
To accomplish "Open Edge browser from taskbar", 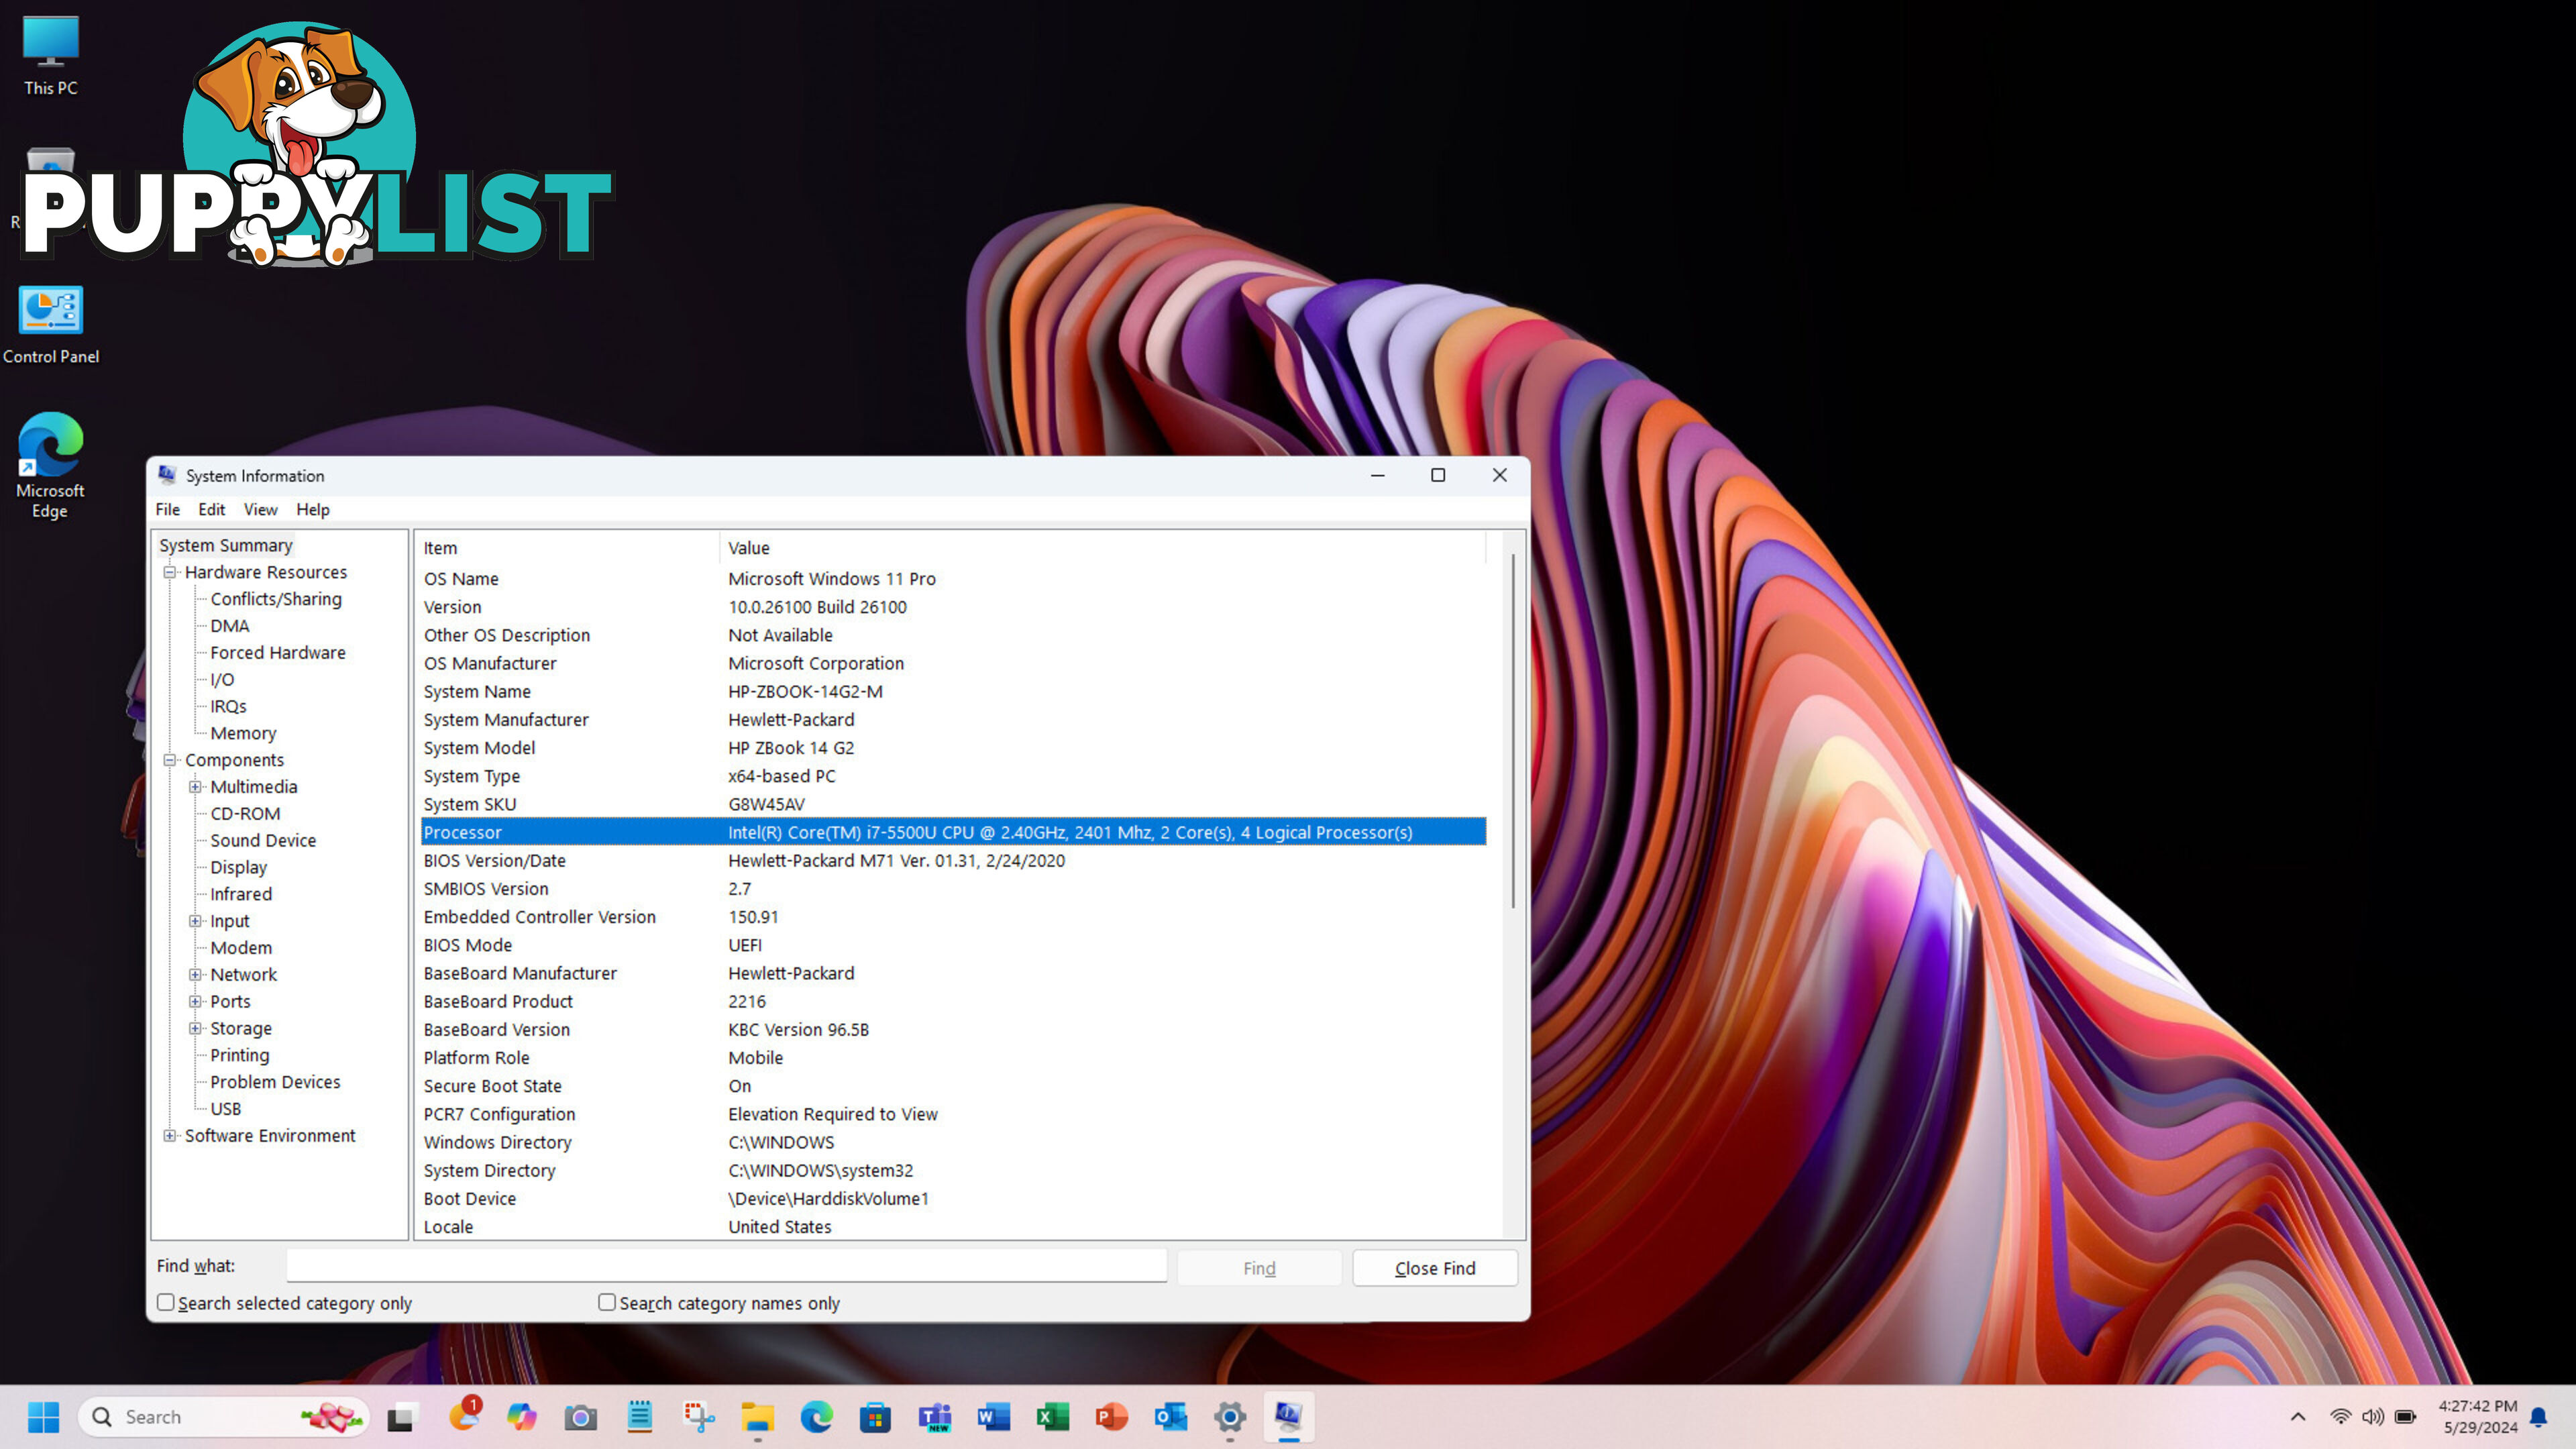I will click(816, 1417).
